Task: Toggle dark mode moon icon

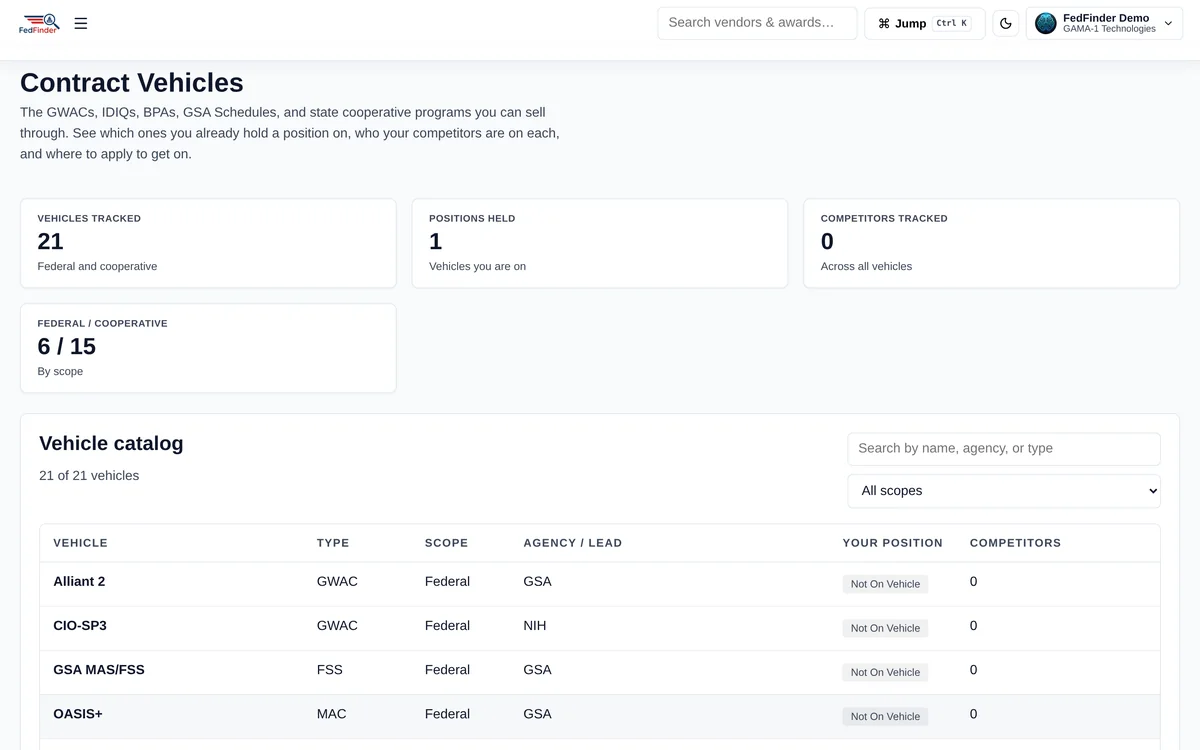Action: (1006, 23)
